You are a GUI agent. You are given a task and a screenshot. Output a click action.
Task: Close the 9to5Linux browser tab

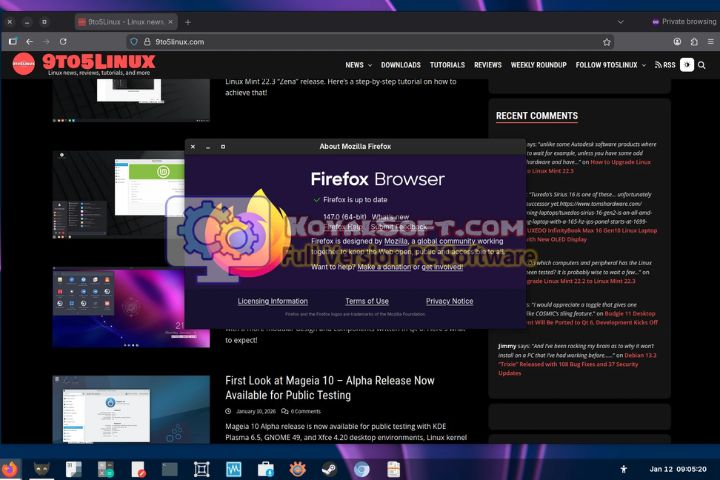[x=170, y=22]
